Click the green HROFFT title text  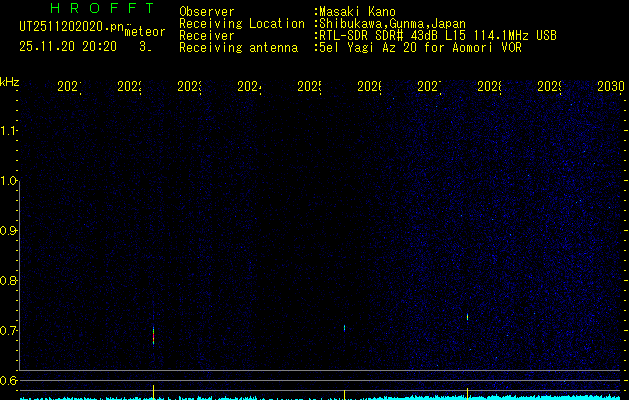pos(103,8)
